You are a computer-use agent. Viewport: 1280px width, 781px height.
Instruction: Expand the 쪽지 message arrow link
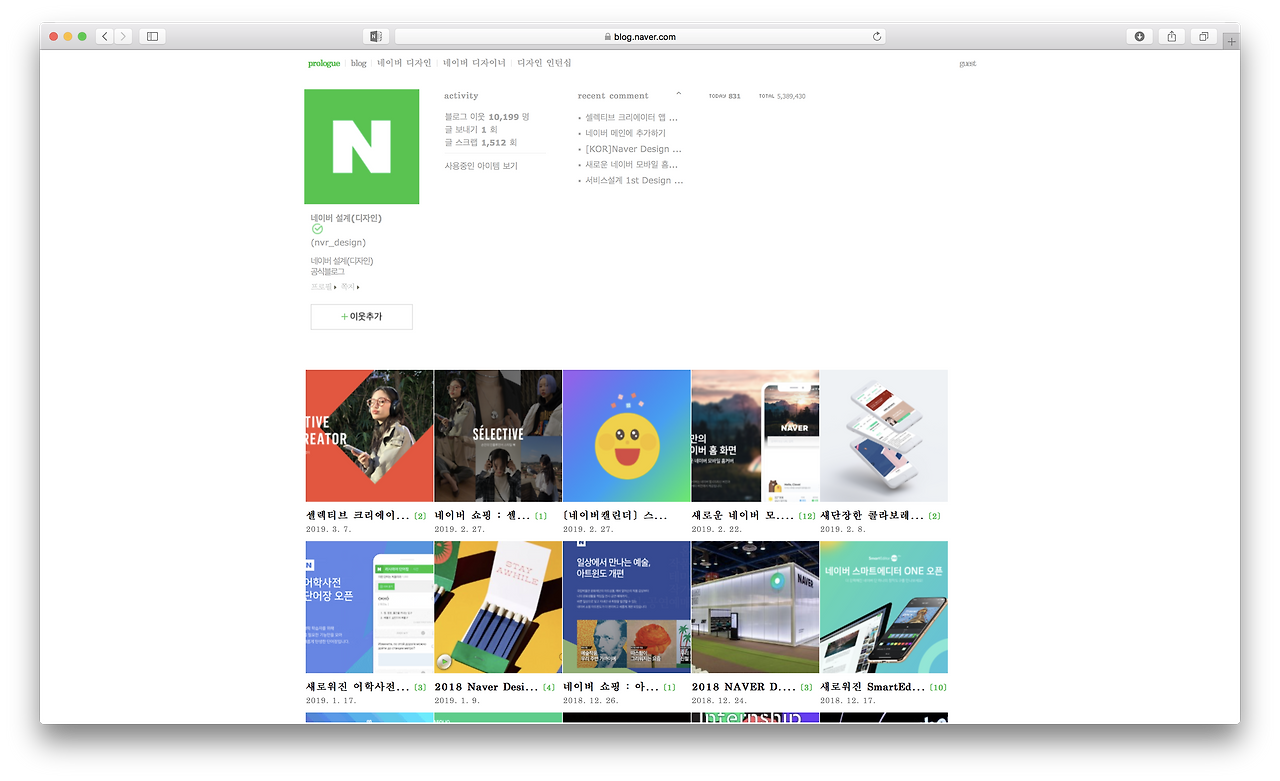pyautogui.click(x=350, y=287)
